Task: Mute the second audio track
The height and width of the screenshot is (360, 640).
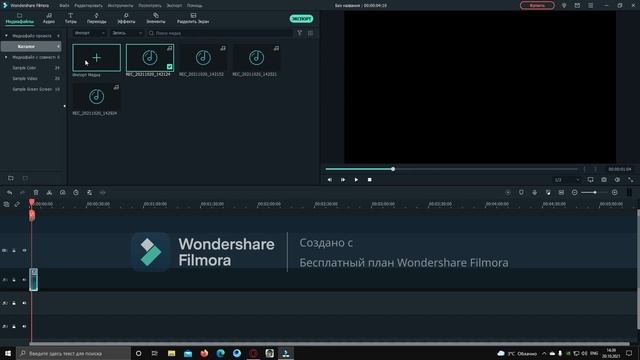Action: click(24, 303)
